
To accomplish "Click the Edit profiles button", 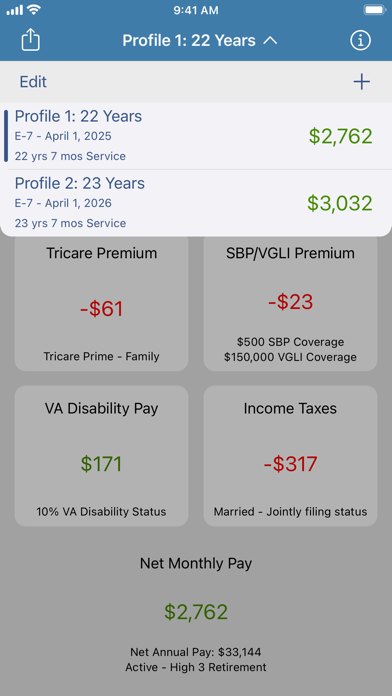I will pos(33,82).
